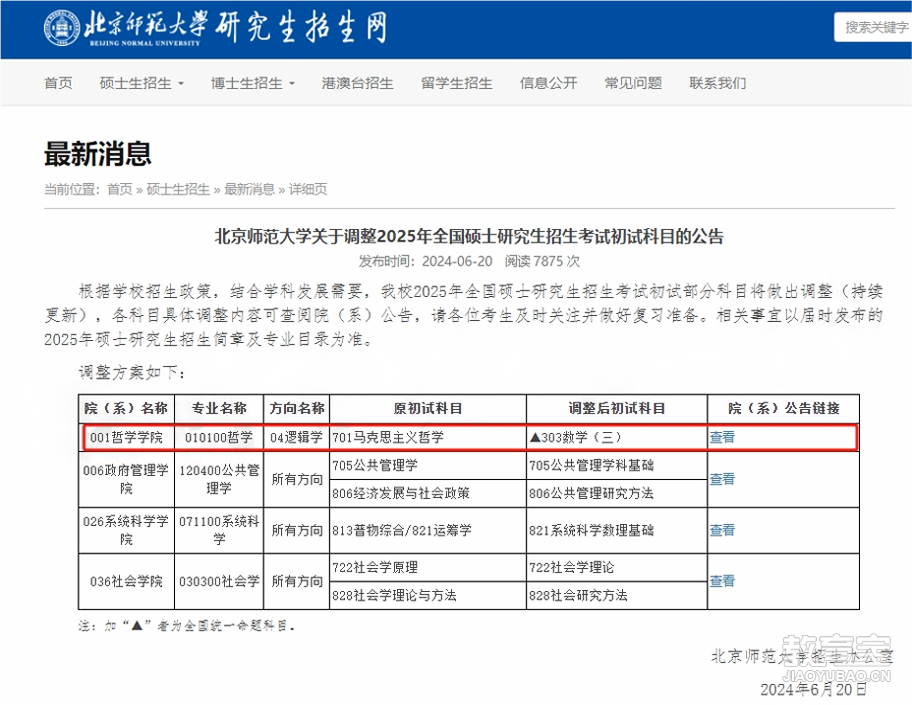
Task: Select the 828社会研究方法 cell
Action: (x=617, y=595)
